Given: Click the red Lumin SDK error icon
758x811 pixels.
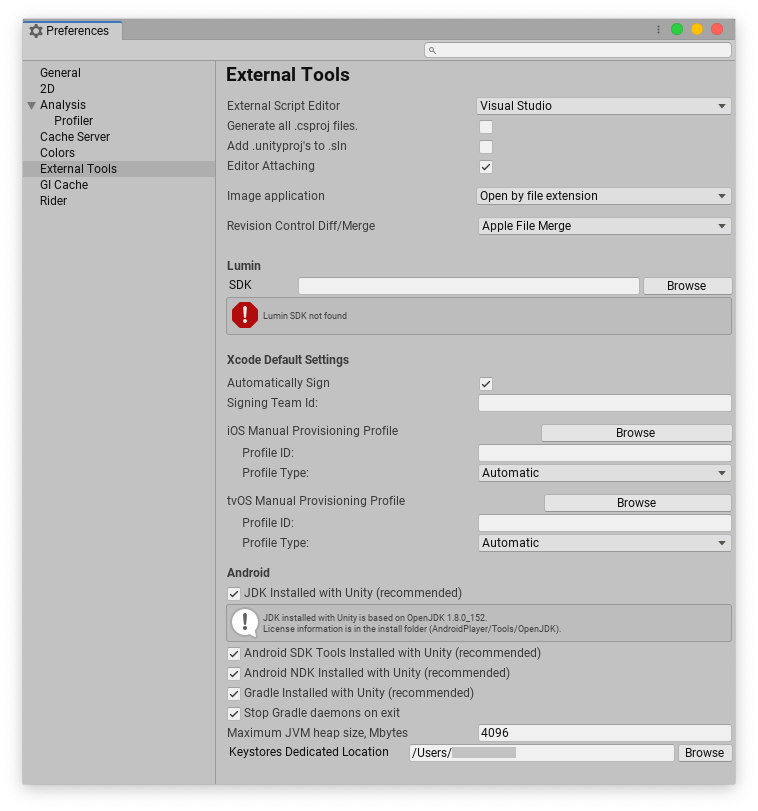Looking at the screenshot, I should 245,315.
